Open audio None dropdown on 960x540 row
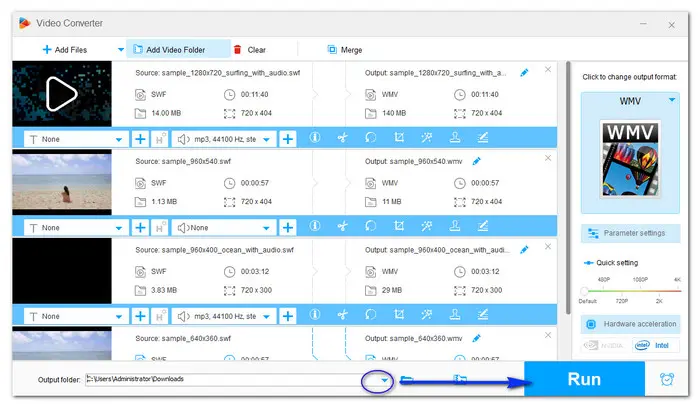This screenshot has height=407, width=700. 224,228
